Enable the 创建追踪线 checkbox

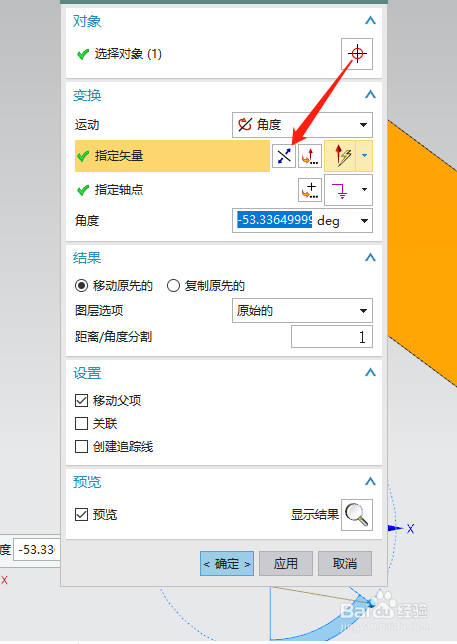click(81, 446)
